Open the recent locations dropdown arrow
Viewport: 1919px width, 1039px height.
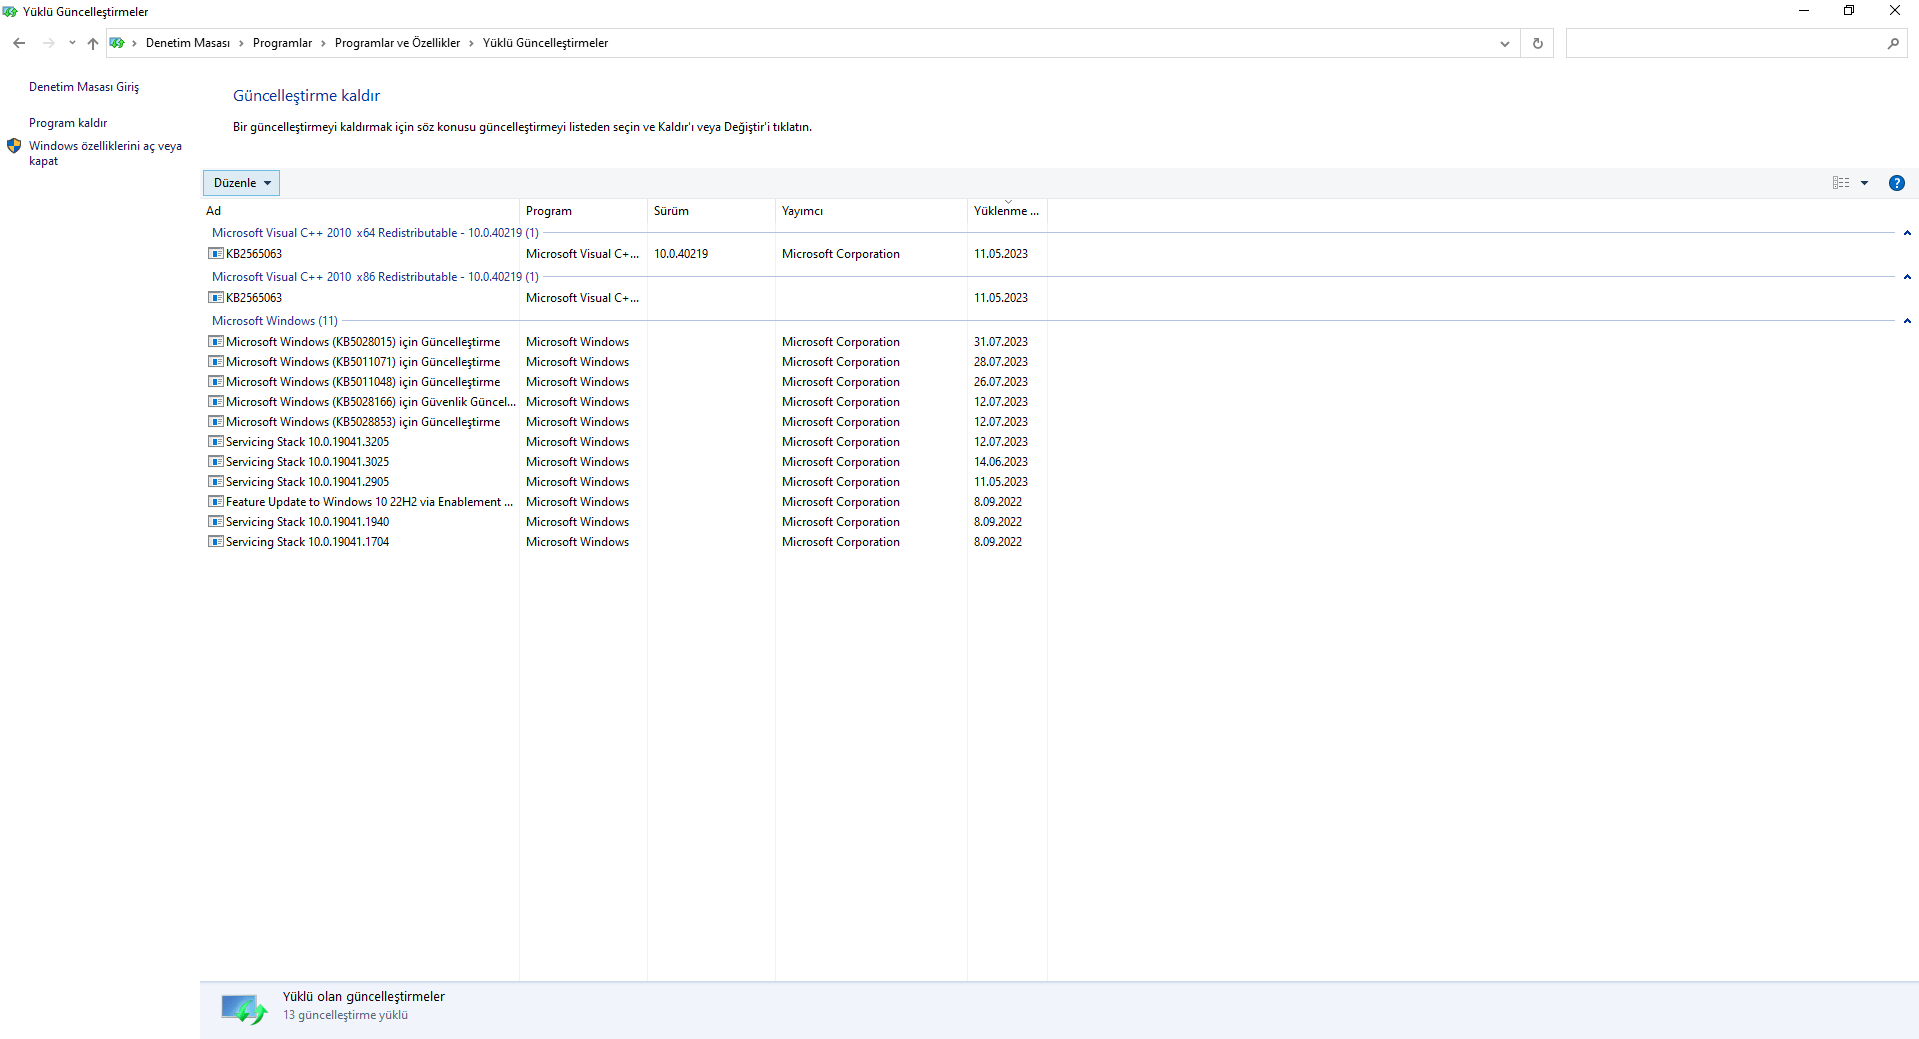[x=72, y=43]
